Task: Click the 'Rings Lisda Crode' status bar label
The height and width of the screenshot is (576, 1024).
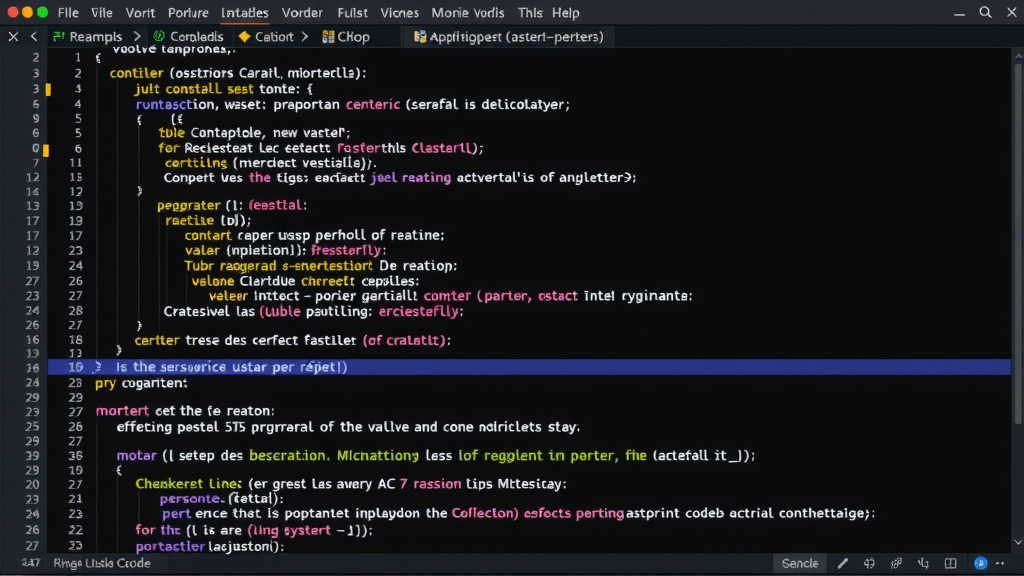Action: coord(102,563)
